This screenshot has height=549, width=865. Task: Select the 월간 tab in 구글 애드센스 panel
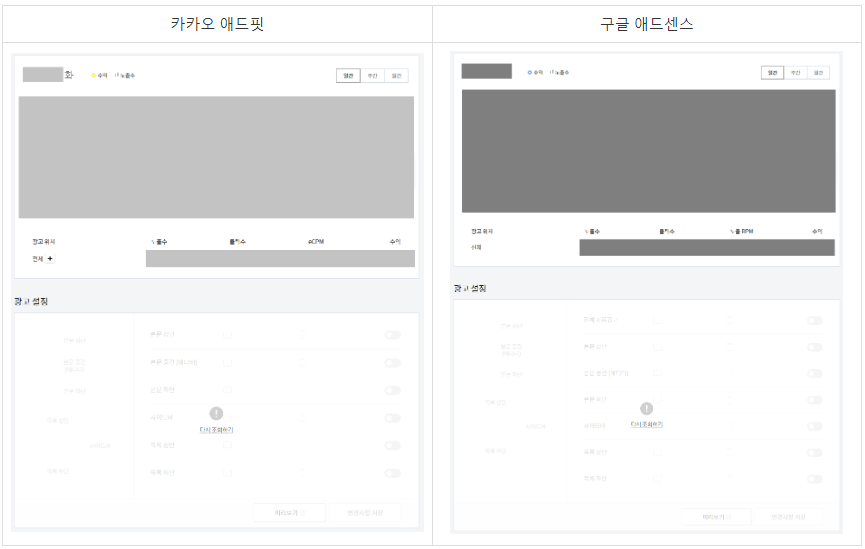pos(818,73)
